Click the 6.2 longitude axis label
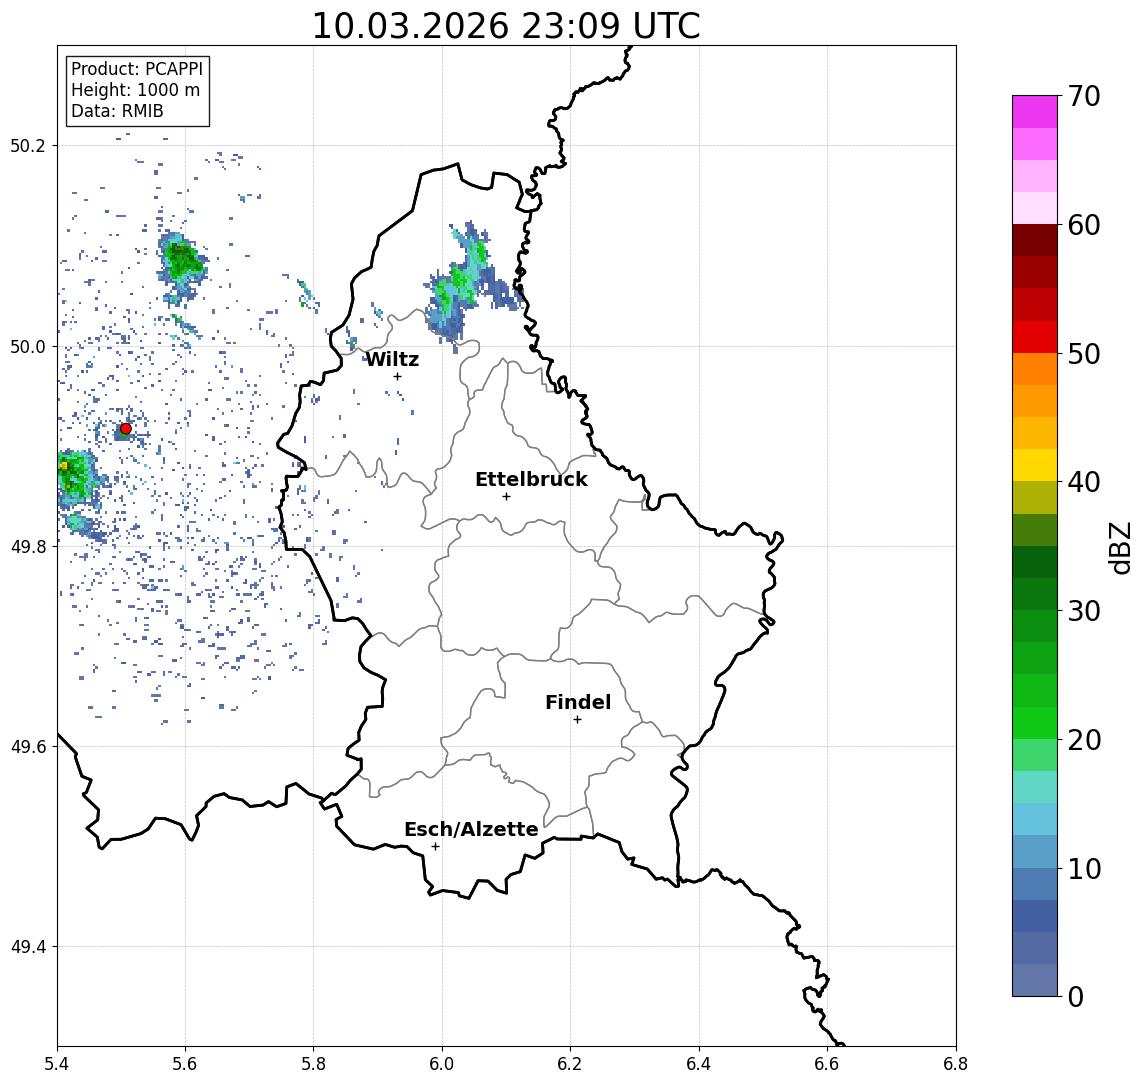Screen dimensions: 1145x1084 [x=570, y=1064]
